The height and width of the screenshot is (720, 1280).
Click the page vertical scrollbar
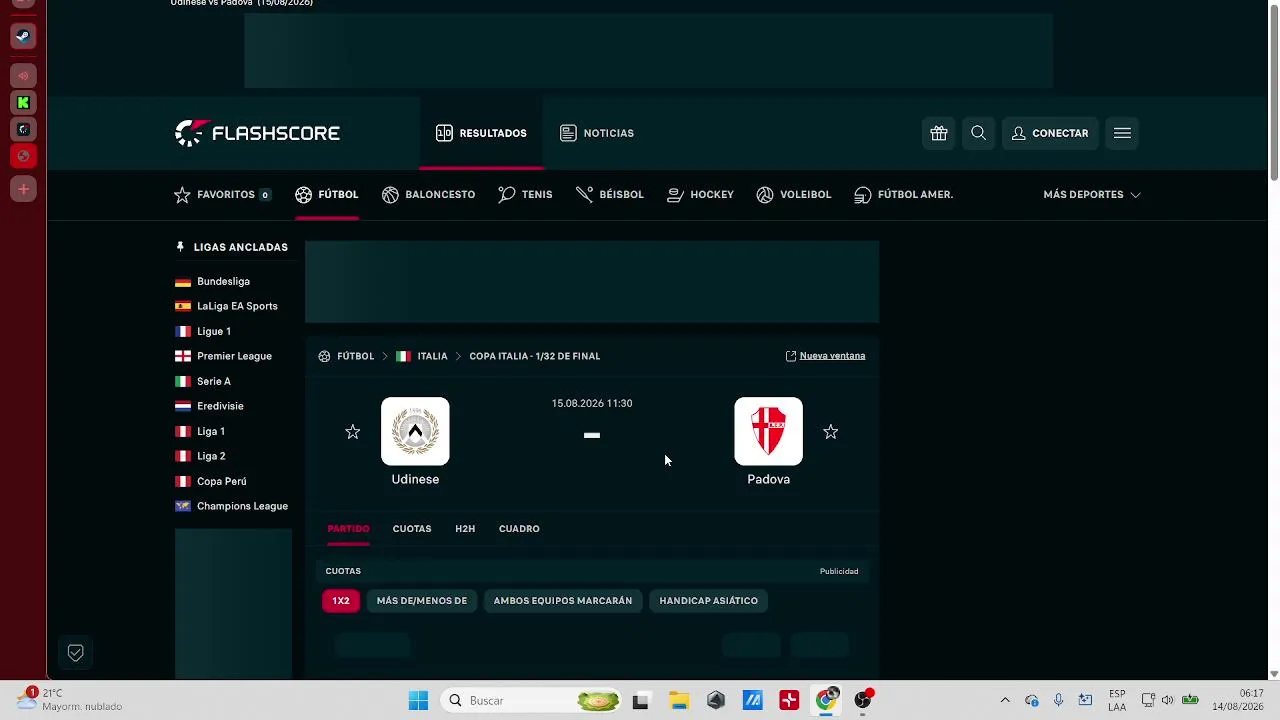click(x=1274, y=93)
